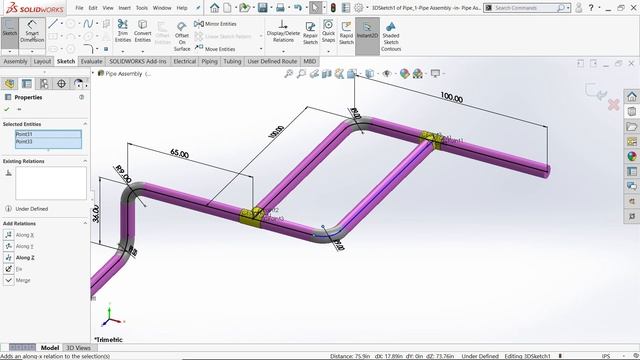Accept properties with green checkmark

point(7,109)
